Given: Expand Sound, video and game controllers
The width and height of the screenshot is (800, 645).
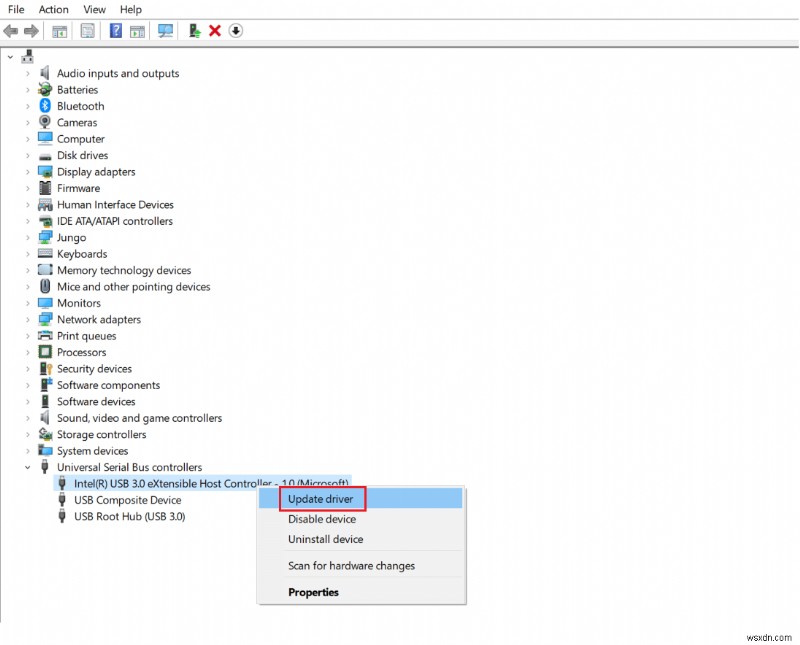Looking at the screenshot, I should pyautogui.click(x=27, y=417).
